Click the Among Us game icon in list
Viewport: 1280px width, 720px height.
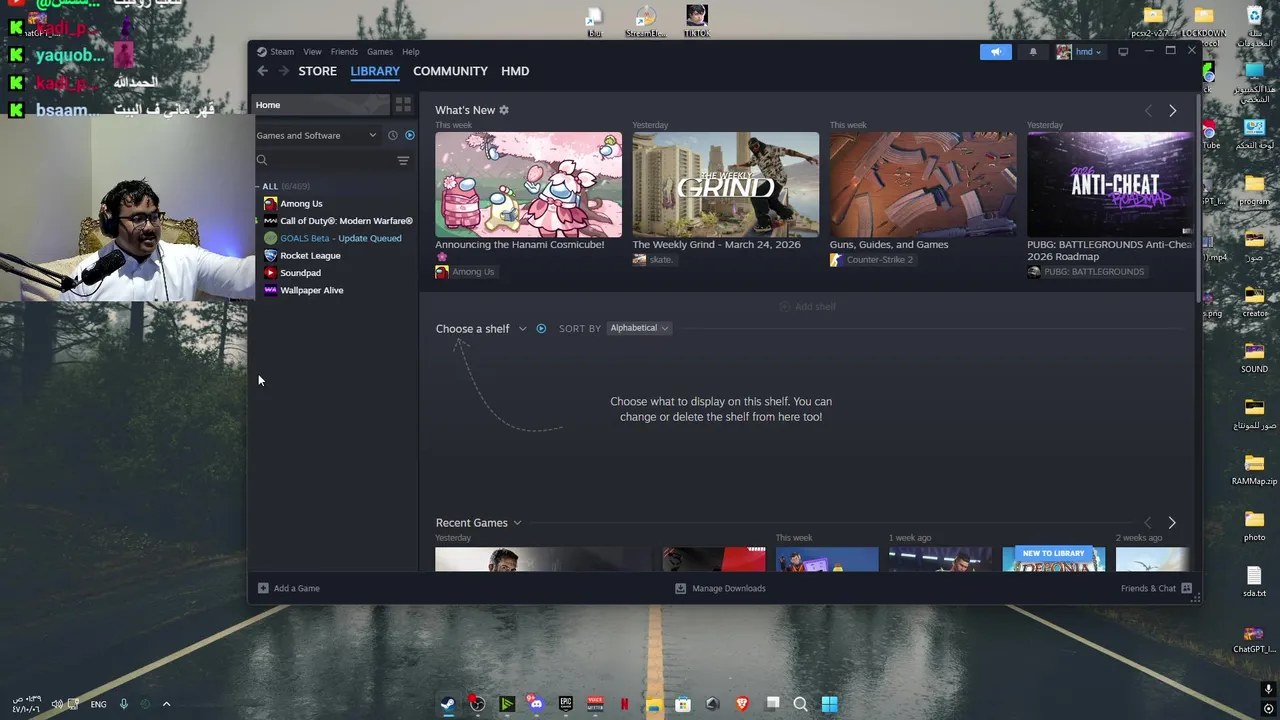270,203
